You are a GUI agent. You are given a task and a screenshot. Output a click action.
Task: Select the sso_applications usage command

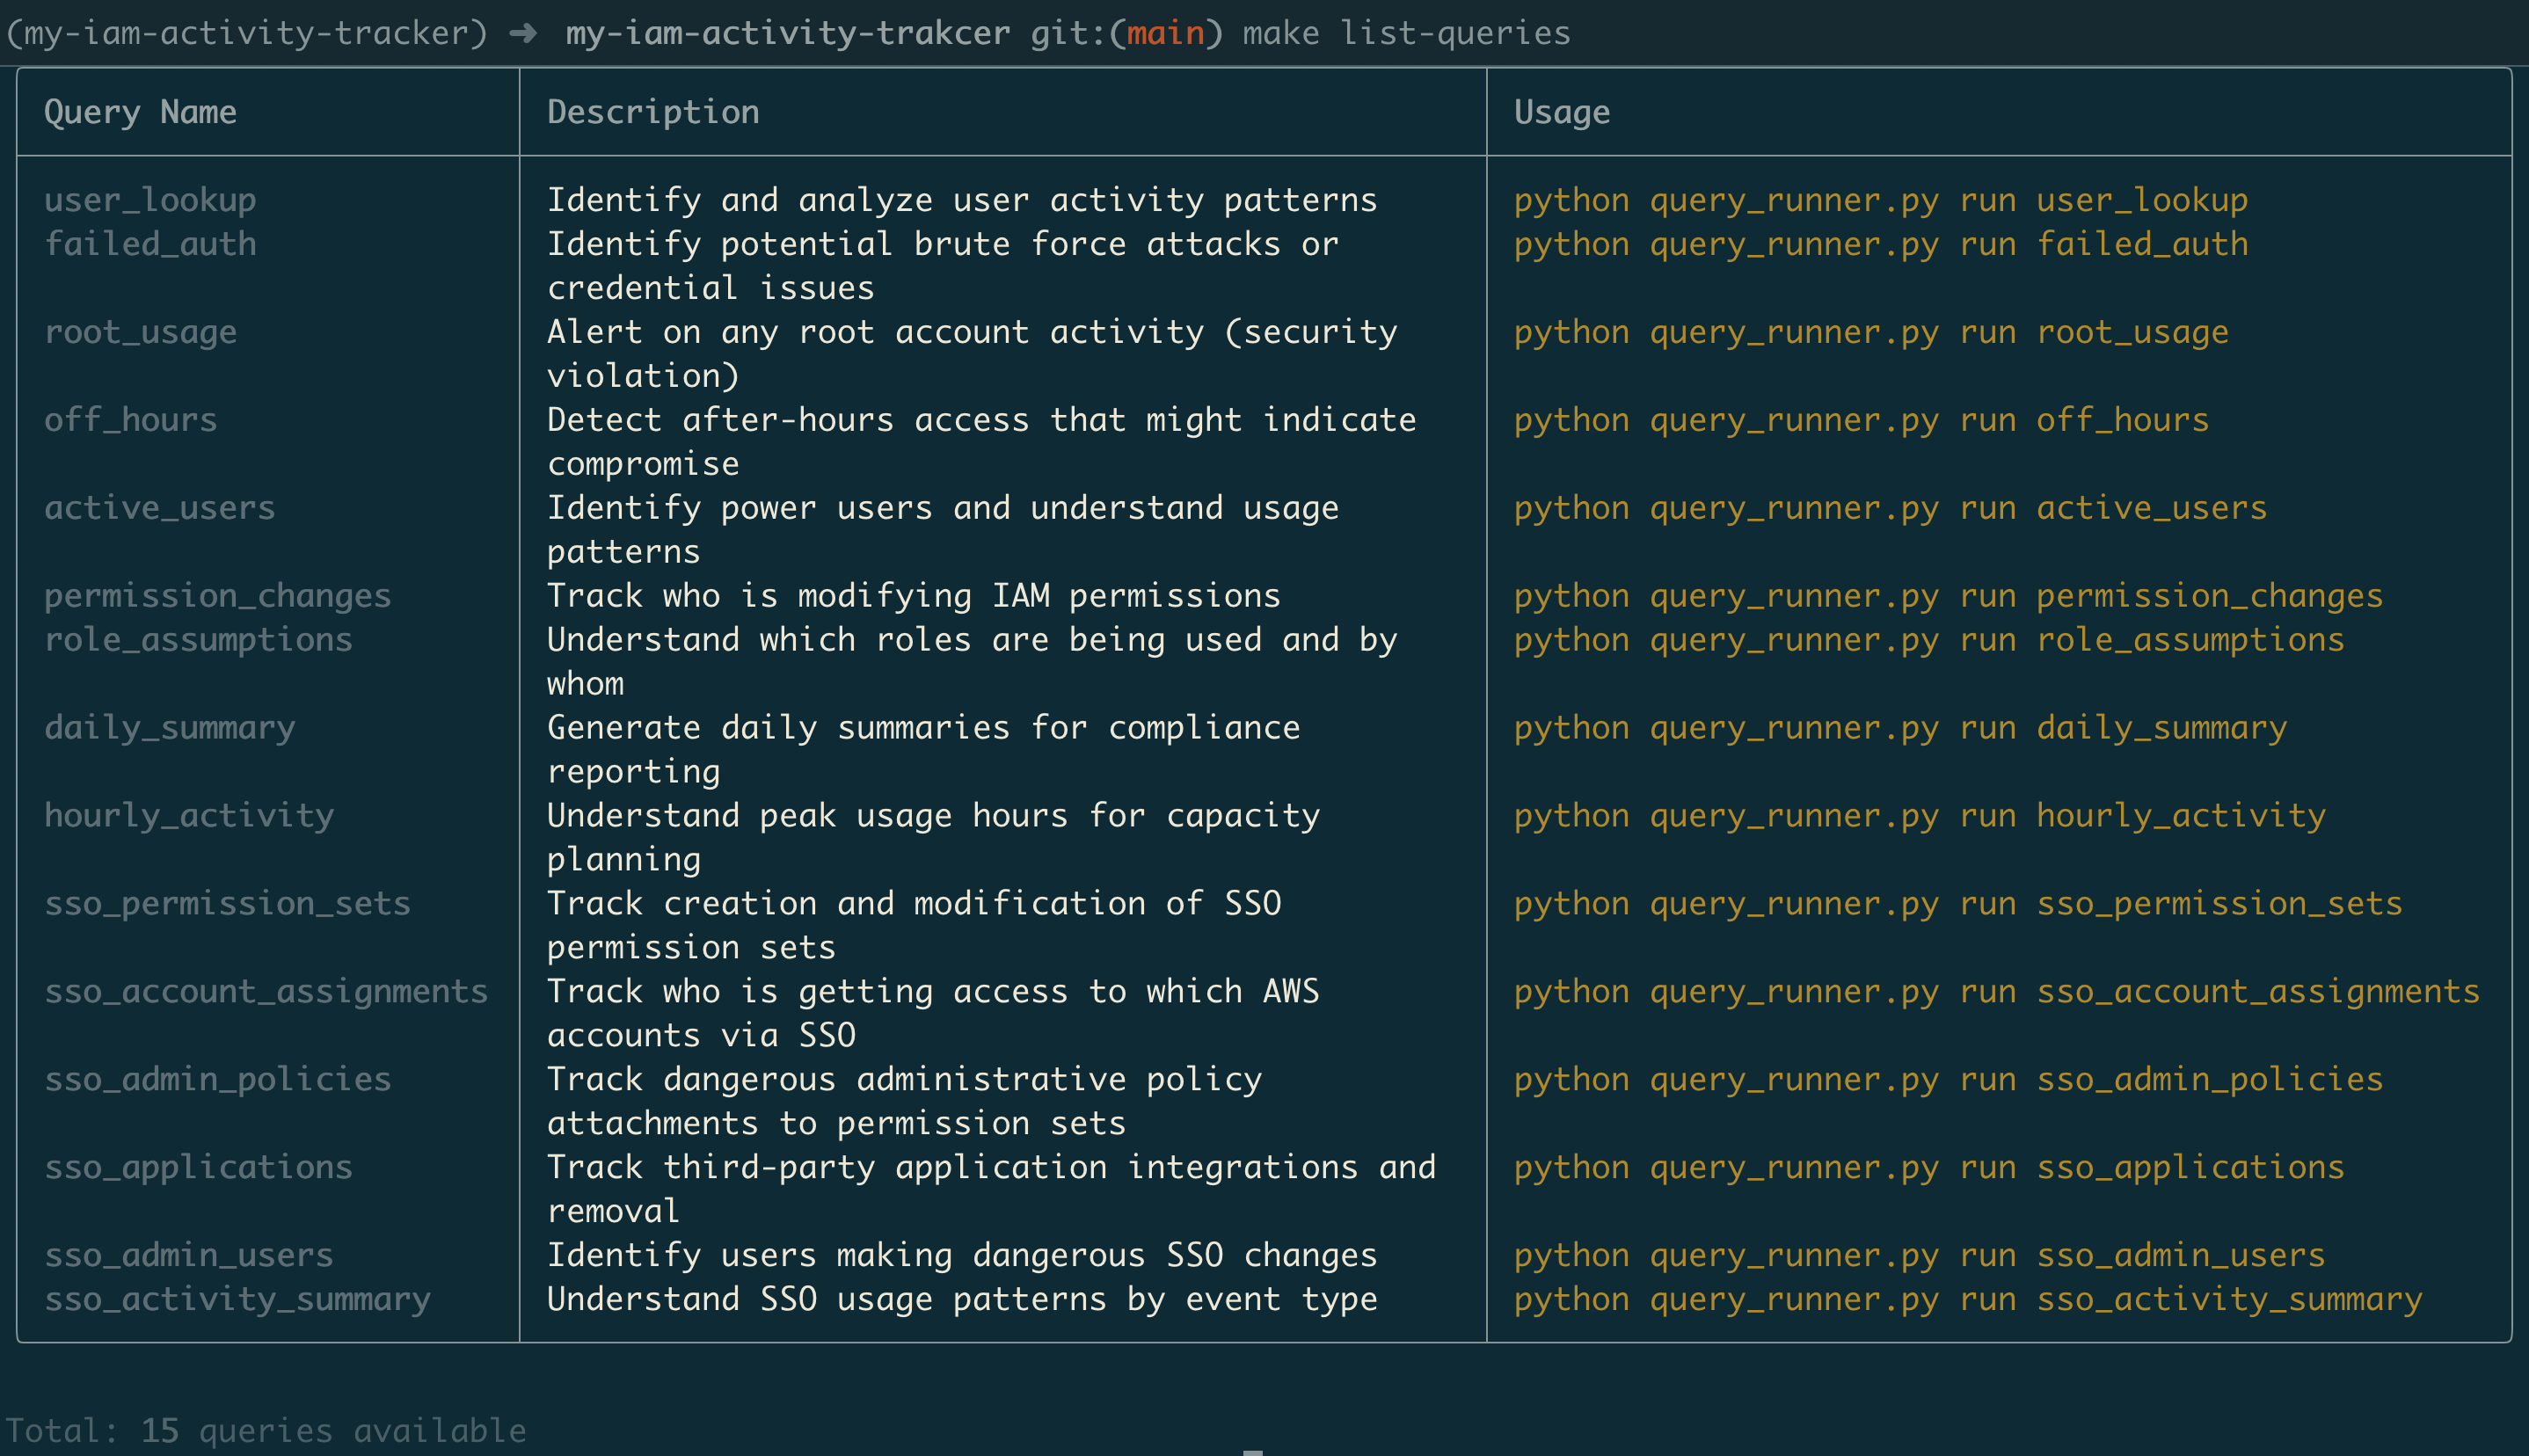coord(1929,1168)
